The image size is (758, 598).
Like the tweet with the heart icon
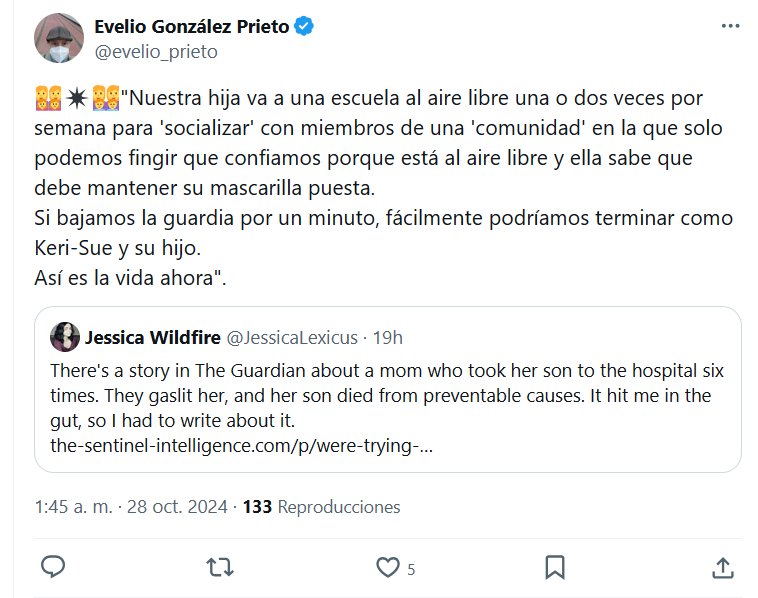[387, 567]
